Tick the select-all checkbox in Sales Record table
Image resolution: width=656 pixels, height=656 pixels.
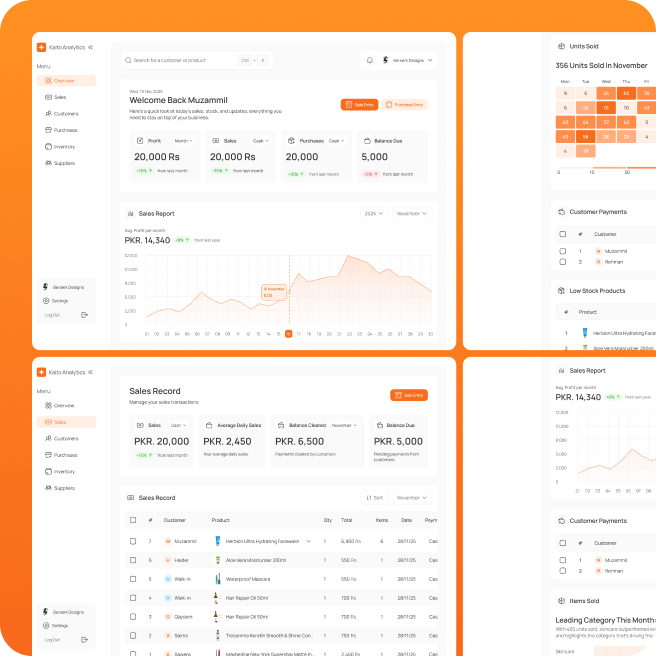click(x=133, y=520)
